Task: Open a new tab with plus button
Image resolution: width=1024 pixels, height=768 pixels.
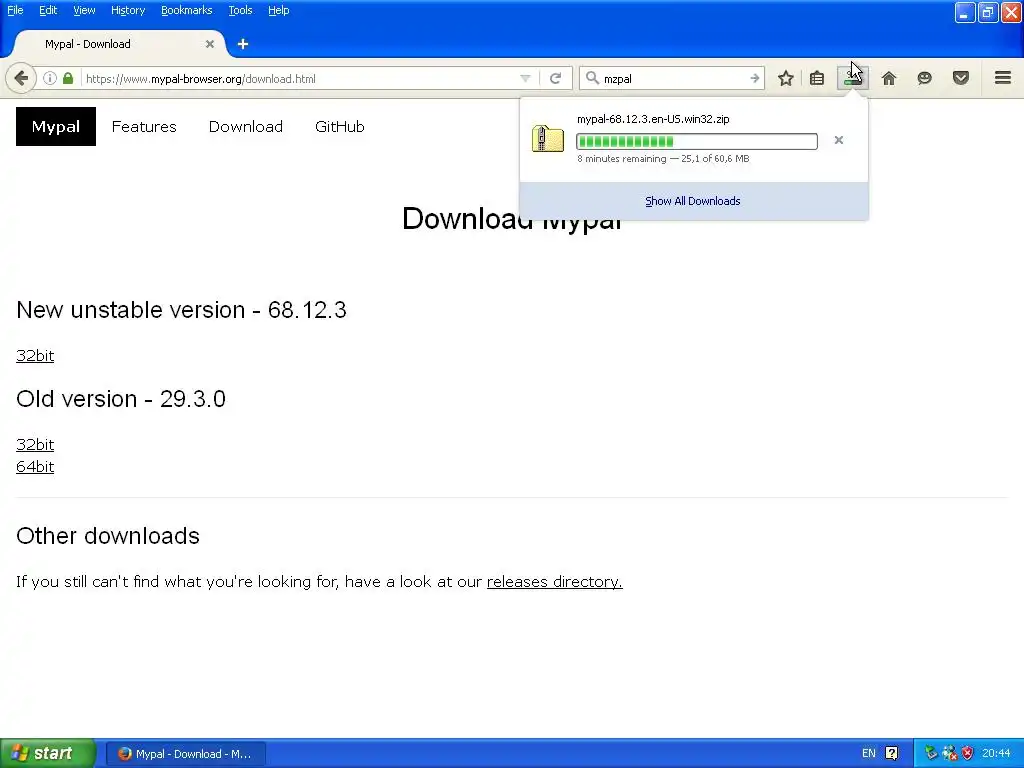Action: tap(243, 44)
